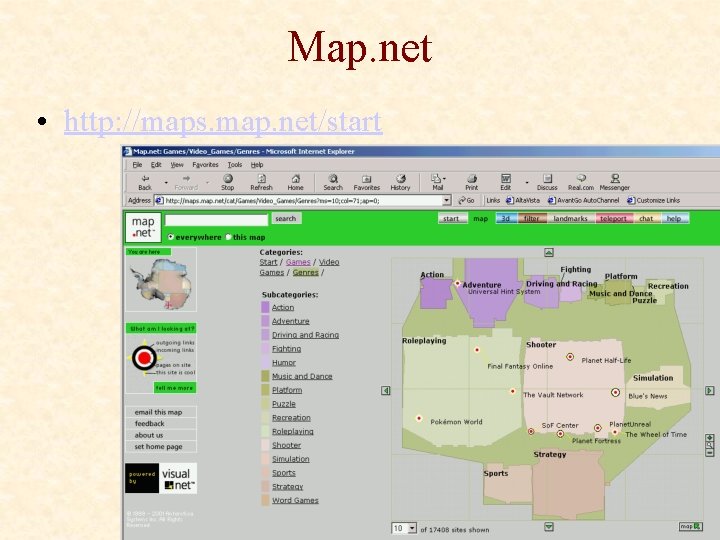Select the everywhere radio button
The width and height of the screenshot is (720, 540).
(170, 237)
